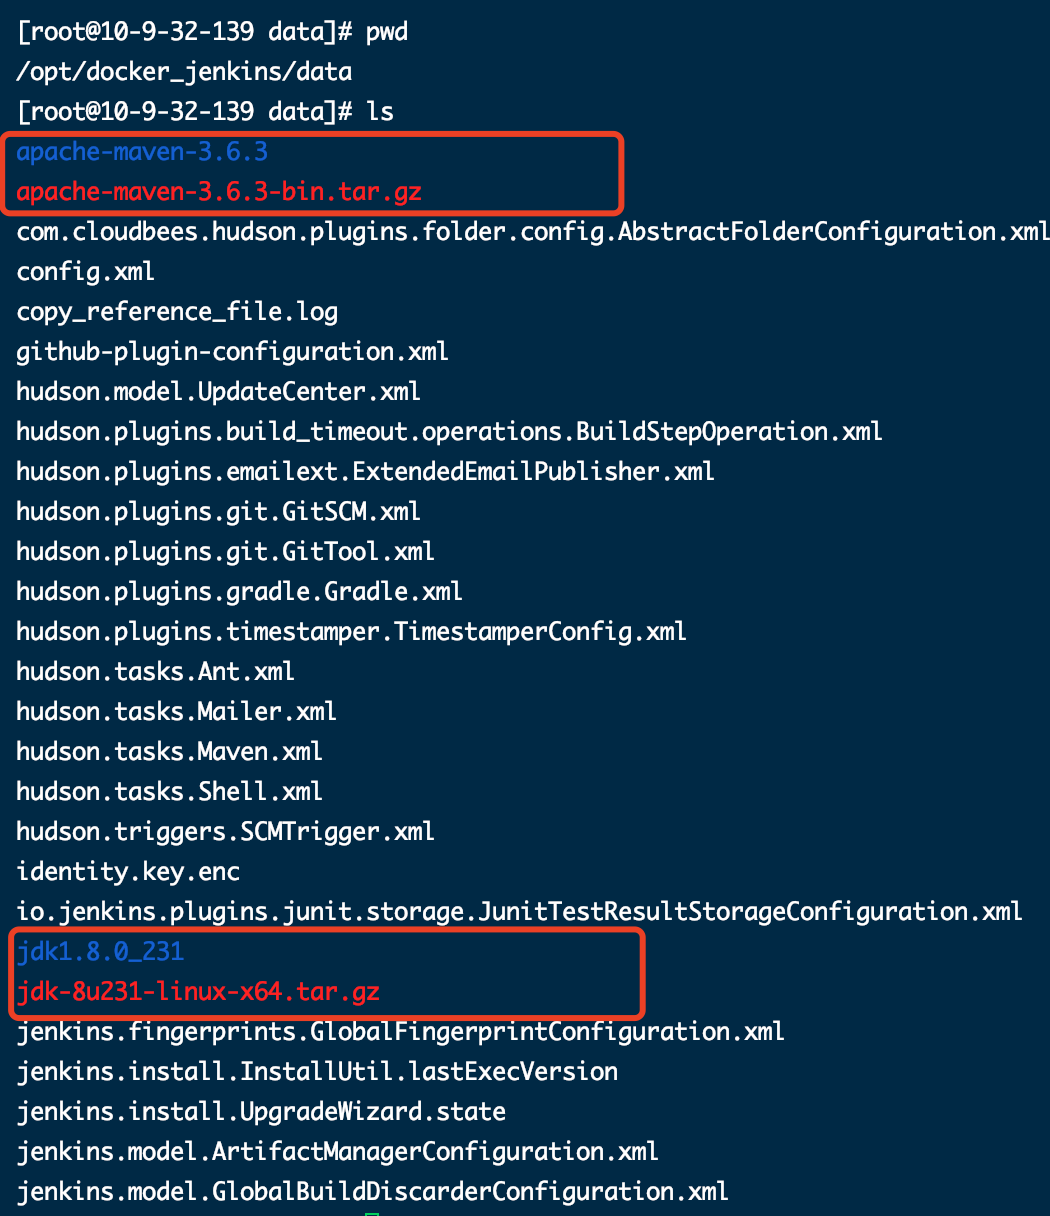
Task: Click github-plugin-configuration.xml entry
Action: 232,352
